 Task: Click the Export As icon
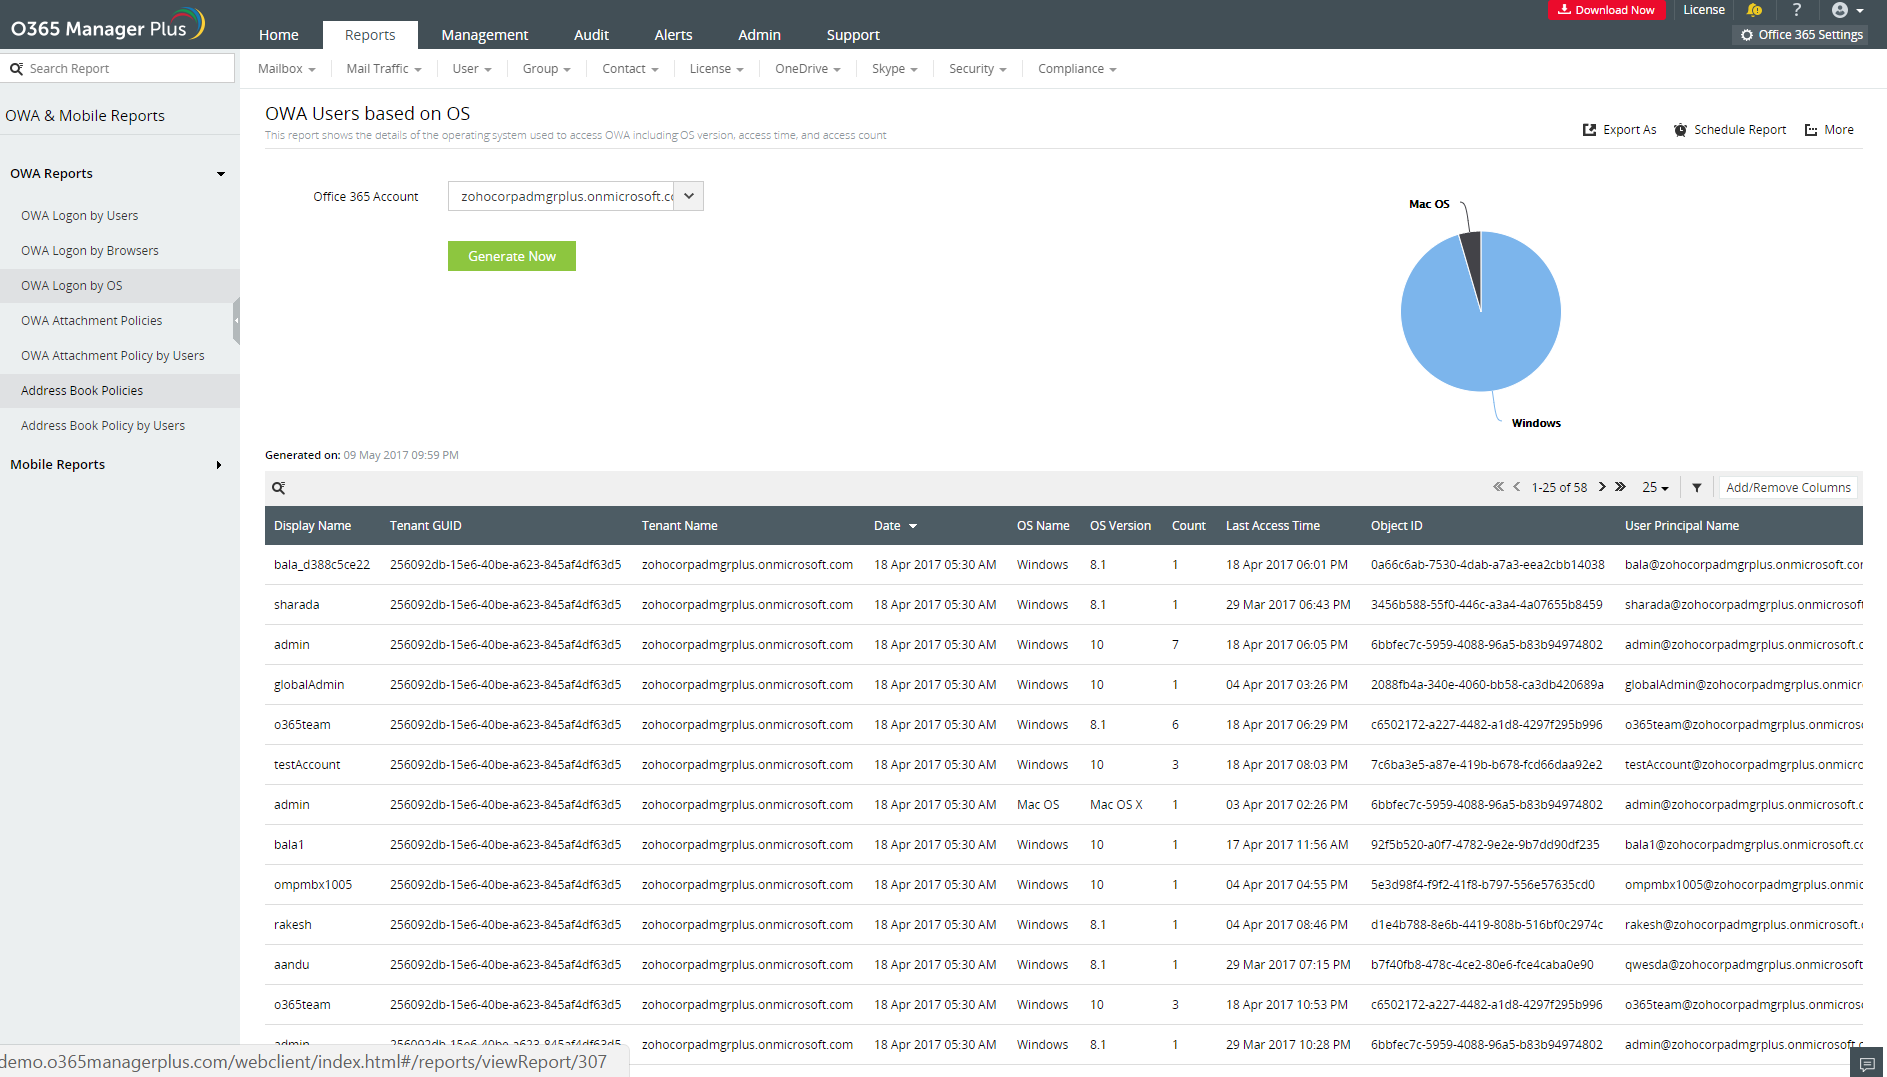pos(1590,130)
